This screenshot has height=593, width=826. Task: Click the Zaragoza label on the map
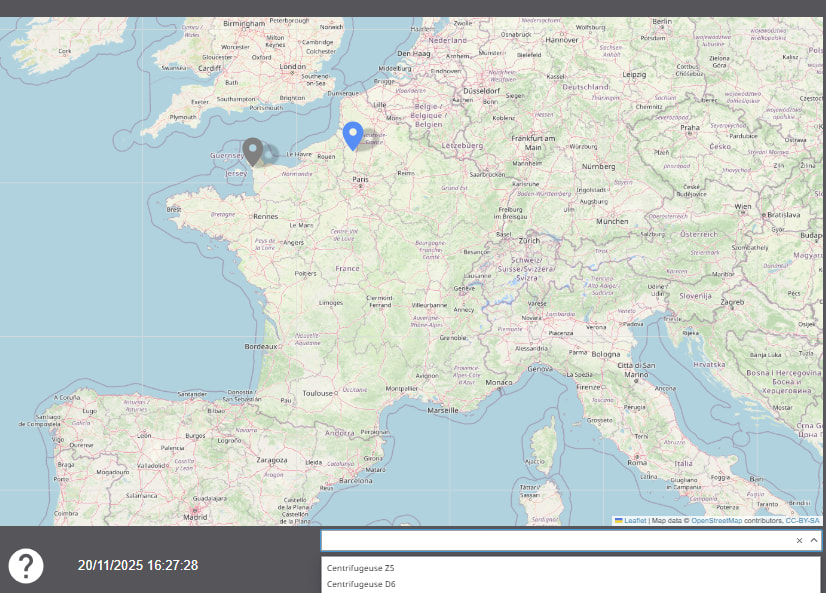272,460
